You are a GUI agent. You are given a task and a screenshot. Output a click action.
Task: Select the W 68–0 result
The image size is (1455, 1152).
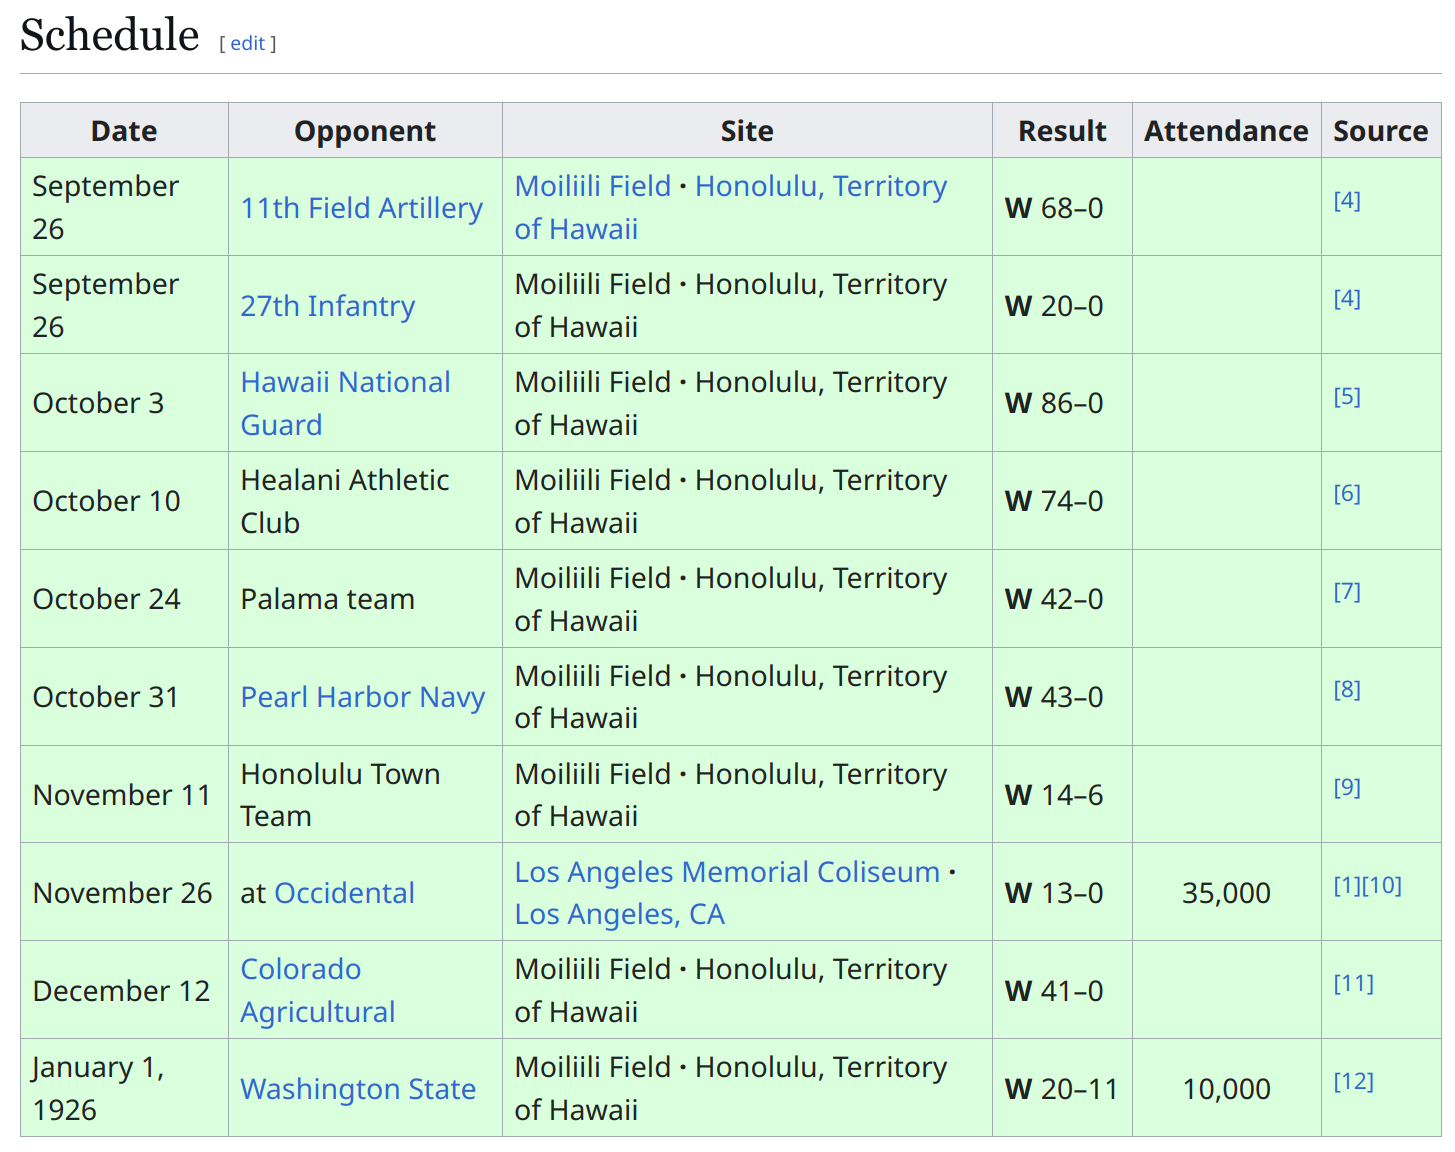click(1054, 208)
